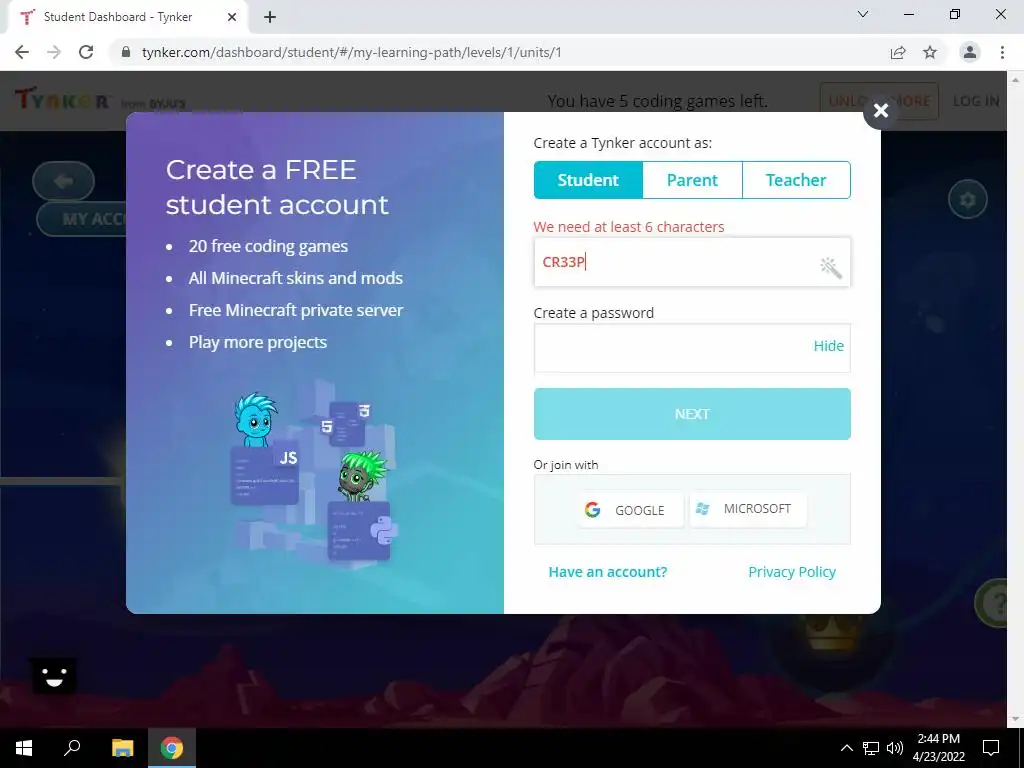Click the padlock site info icon

(126, 52)
